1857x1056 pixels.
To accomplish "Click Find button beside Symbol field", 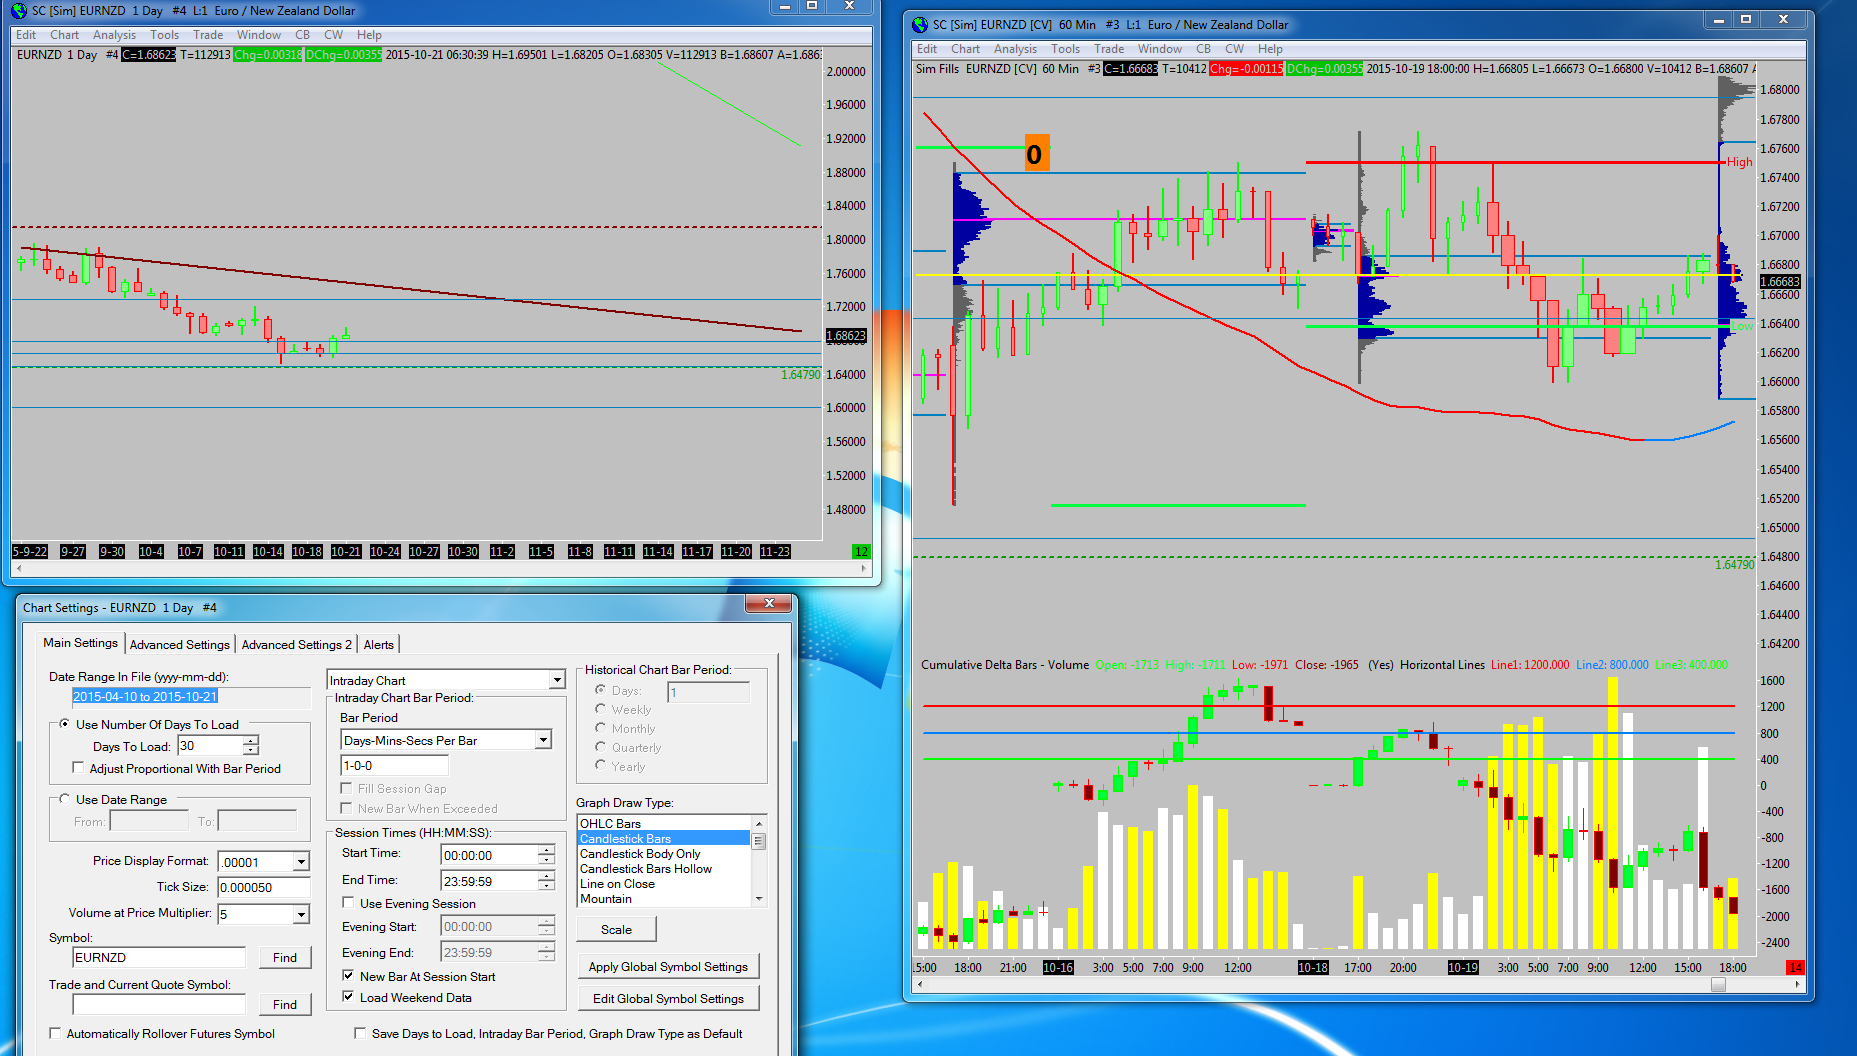I will point(285,957).
